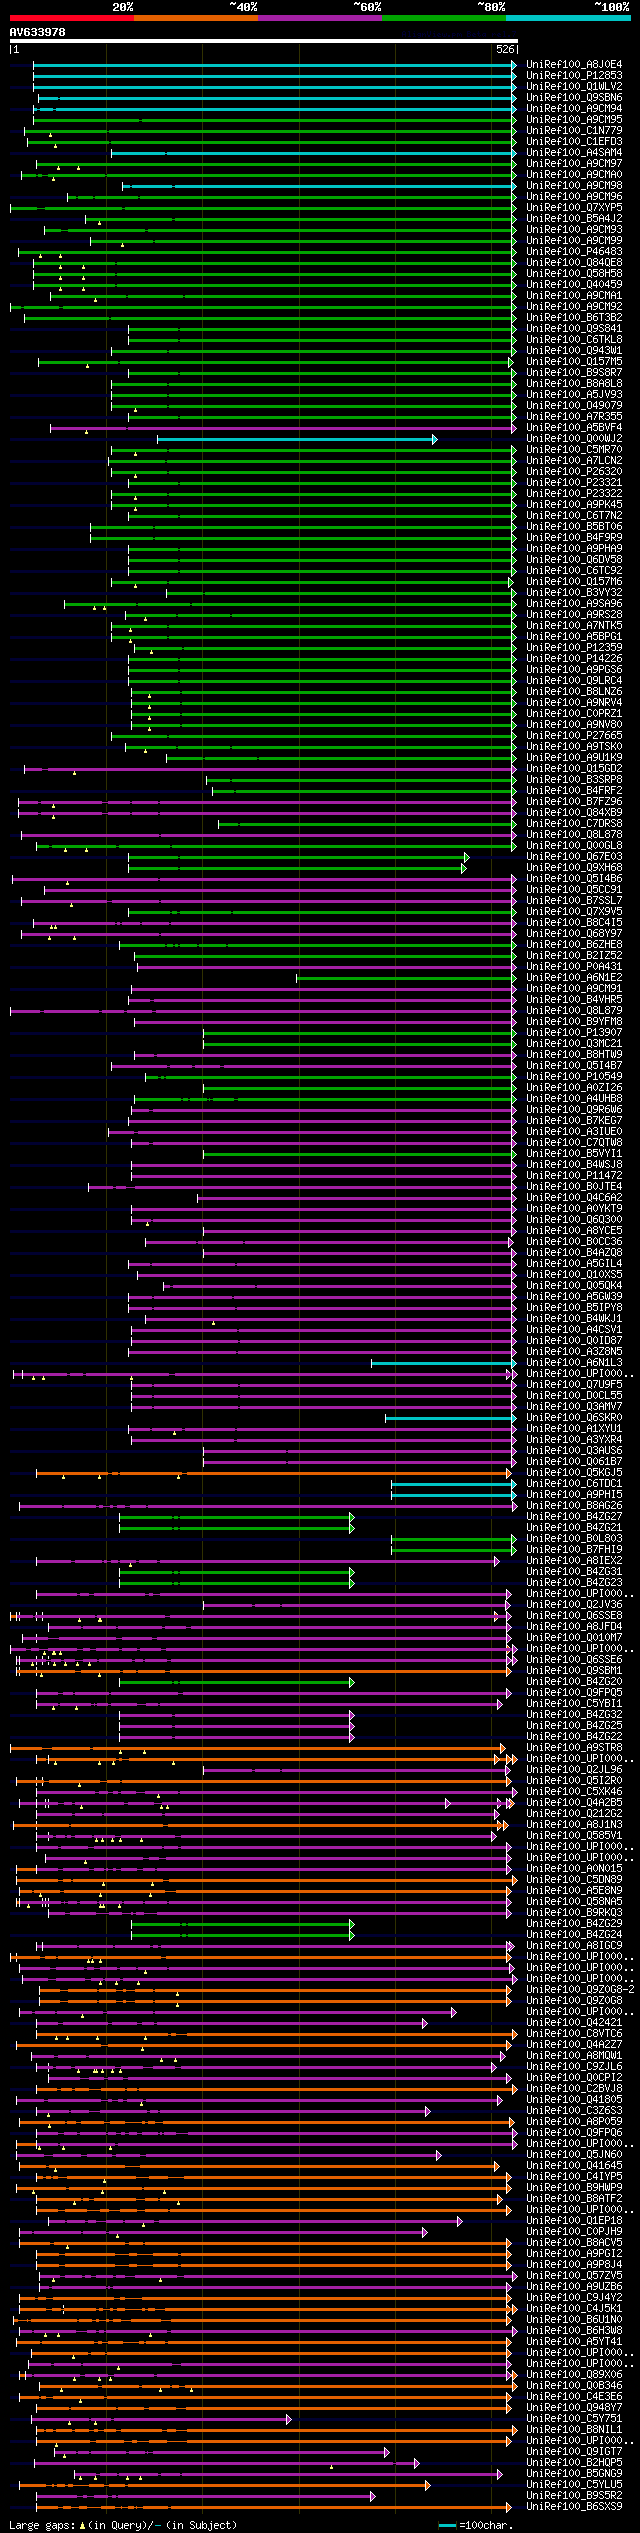Select hit label UniRef100_B6SXS9
The height and width of the screenshot is (2533, 640).
click(x=574, y=2507)
